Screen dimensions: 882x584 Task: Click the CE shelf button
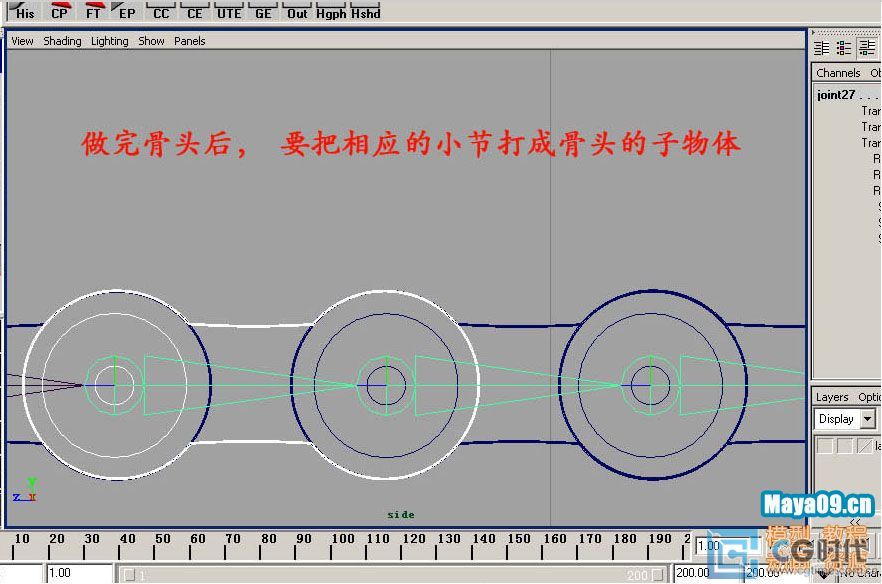click(195, 11)
